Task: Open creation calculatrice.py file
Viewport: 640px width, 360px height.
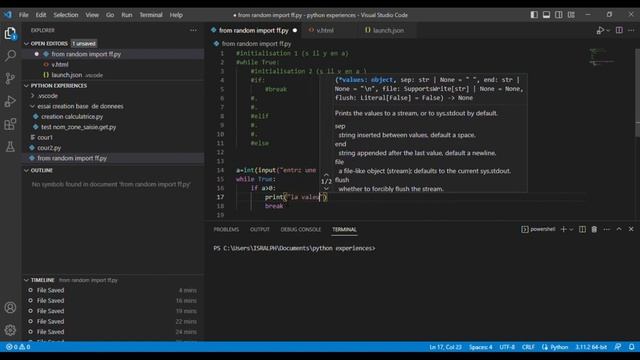Action: point(72,117)
